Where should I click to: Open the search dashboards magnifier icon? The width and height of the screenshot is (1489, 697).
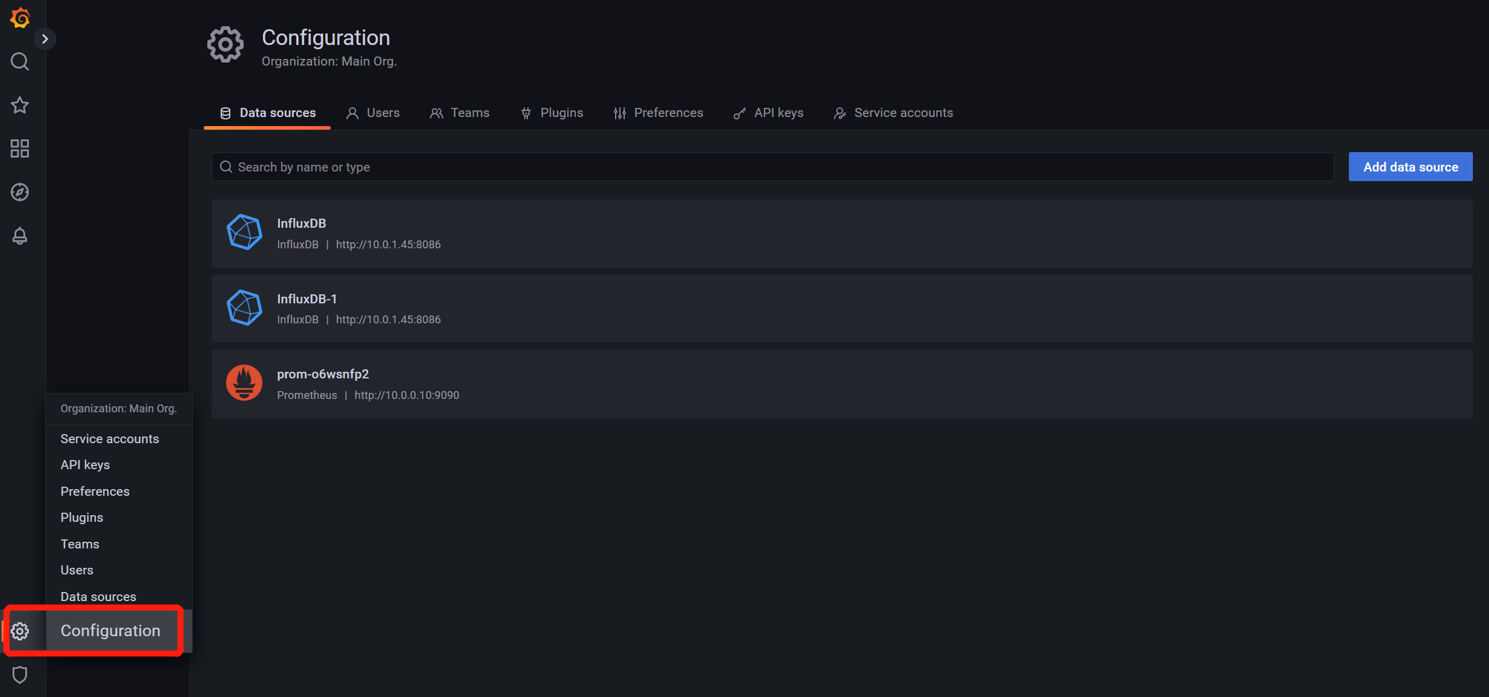pyautogui.click(x=20, y=62)
